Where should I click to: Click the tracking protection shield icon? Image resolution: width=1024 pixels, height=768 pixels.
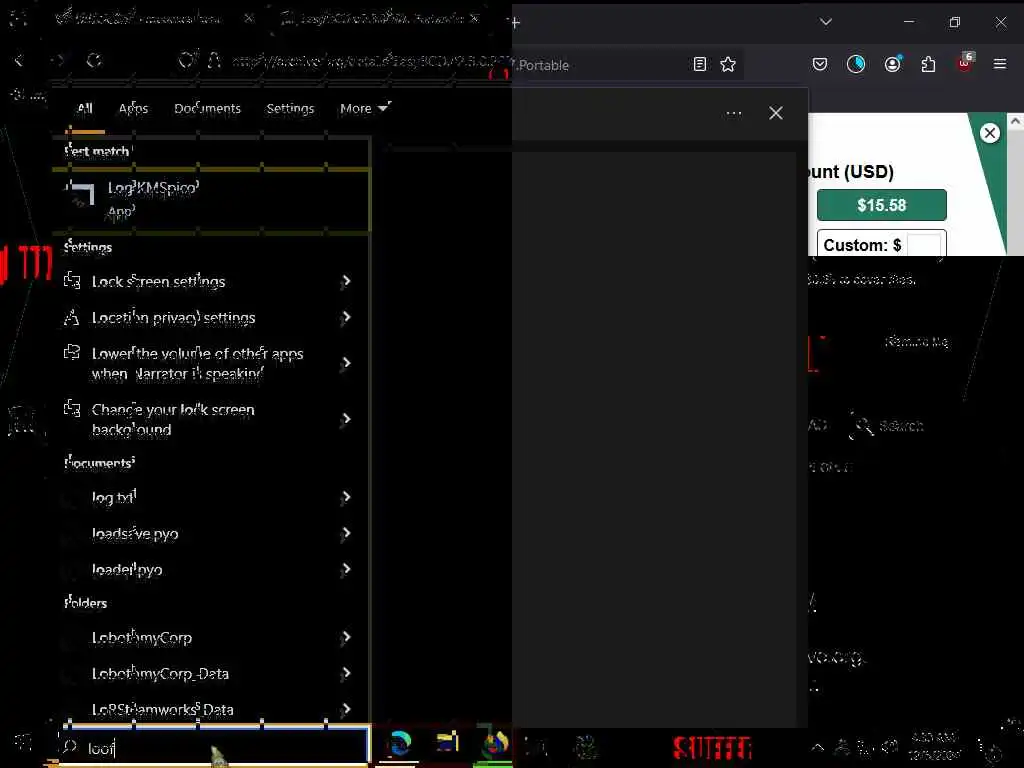pos(187,61)
